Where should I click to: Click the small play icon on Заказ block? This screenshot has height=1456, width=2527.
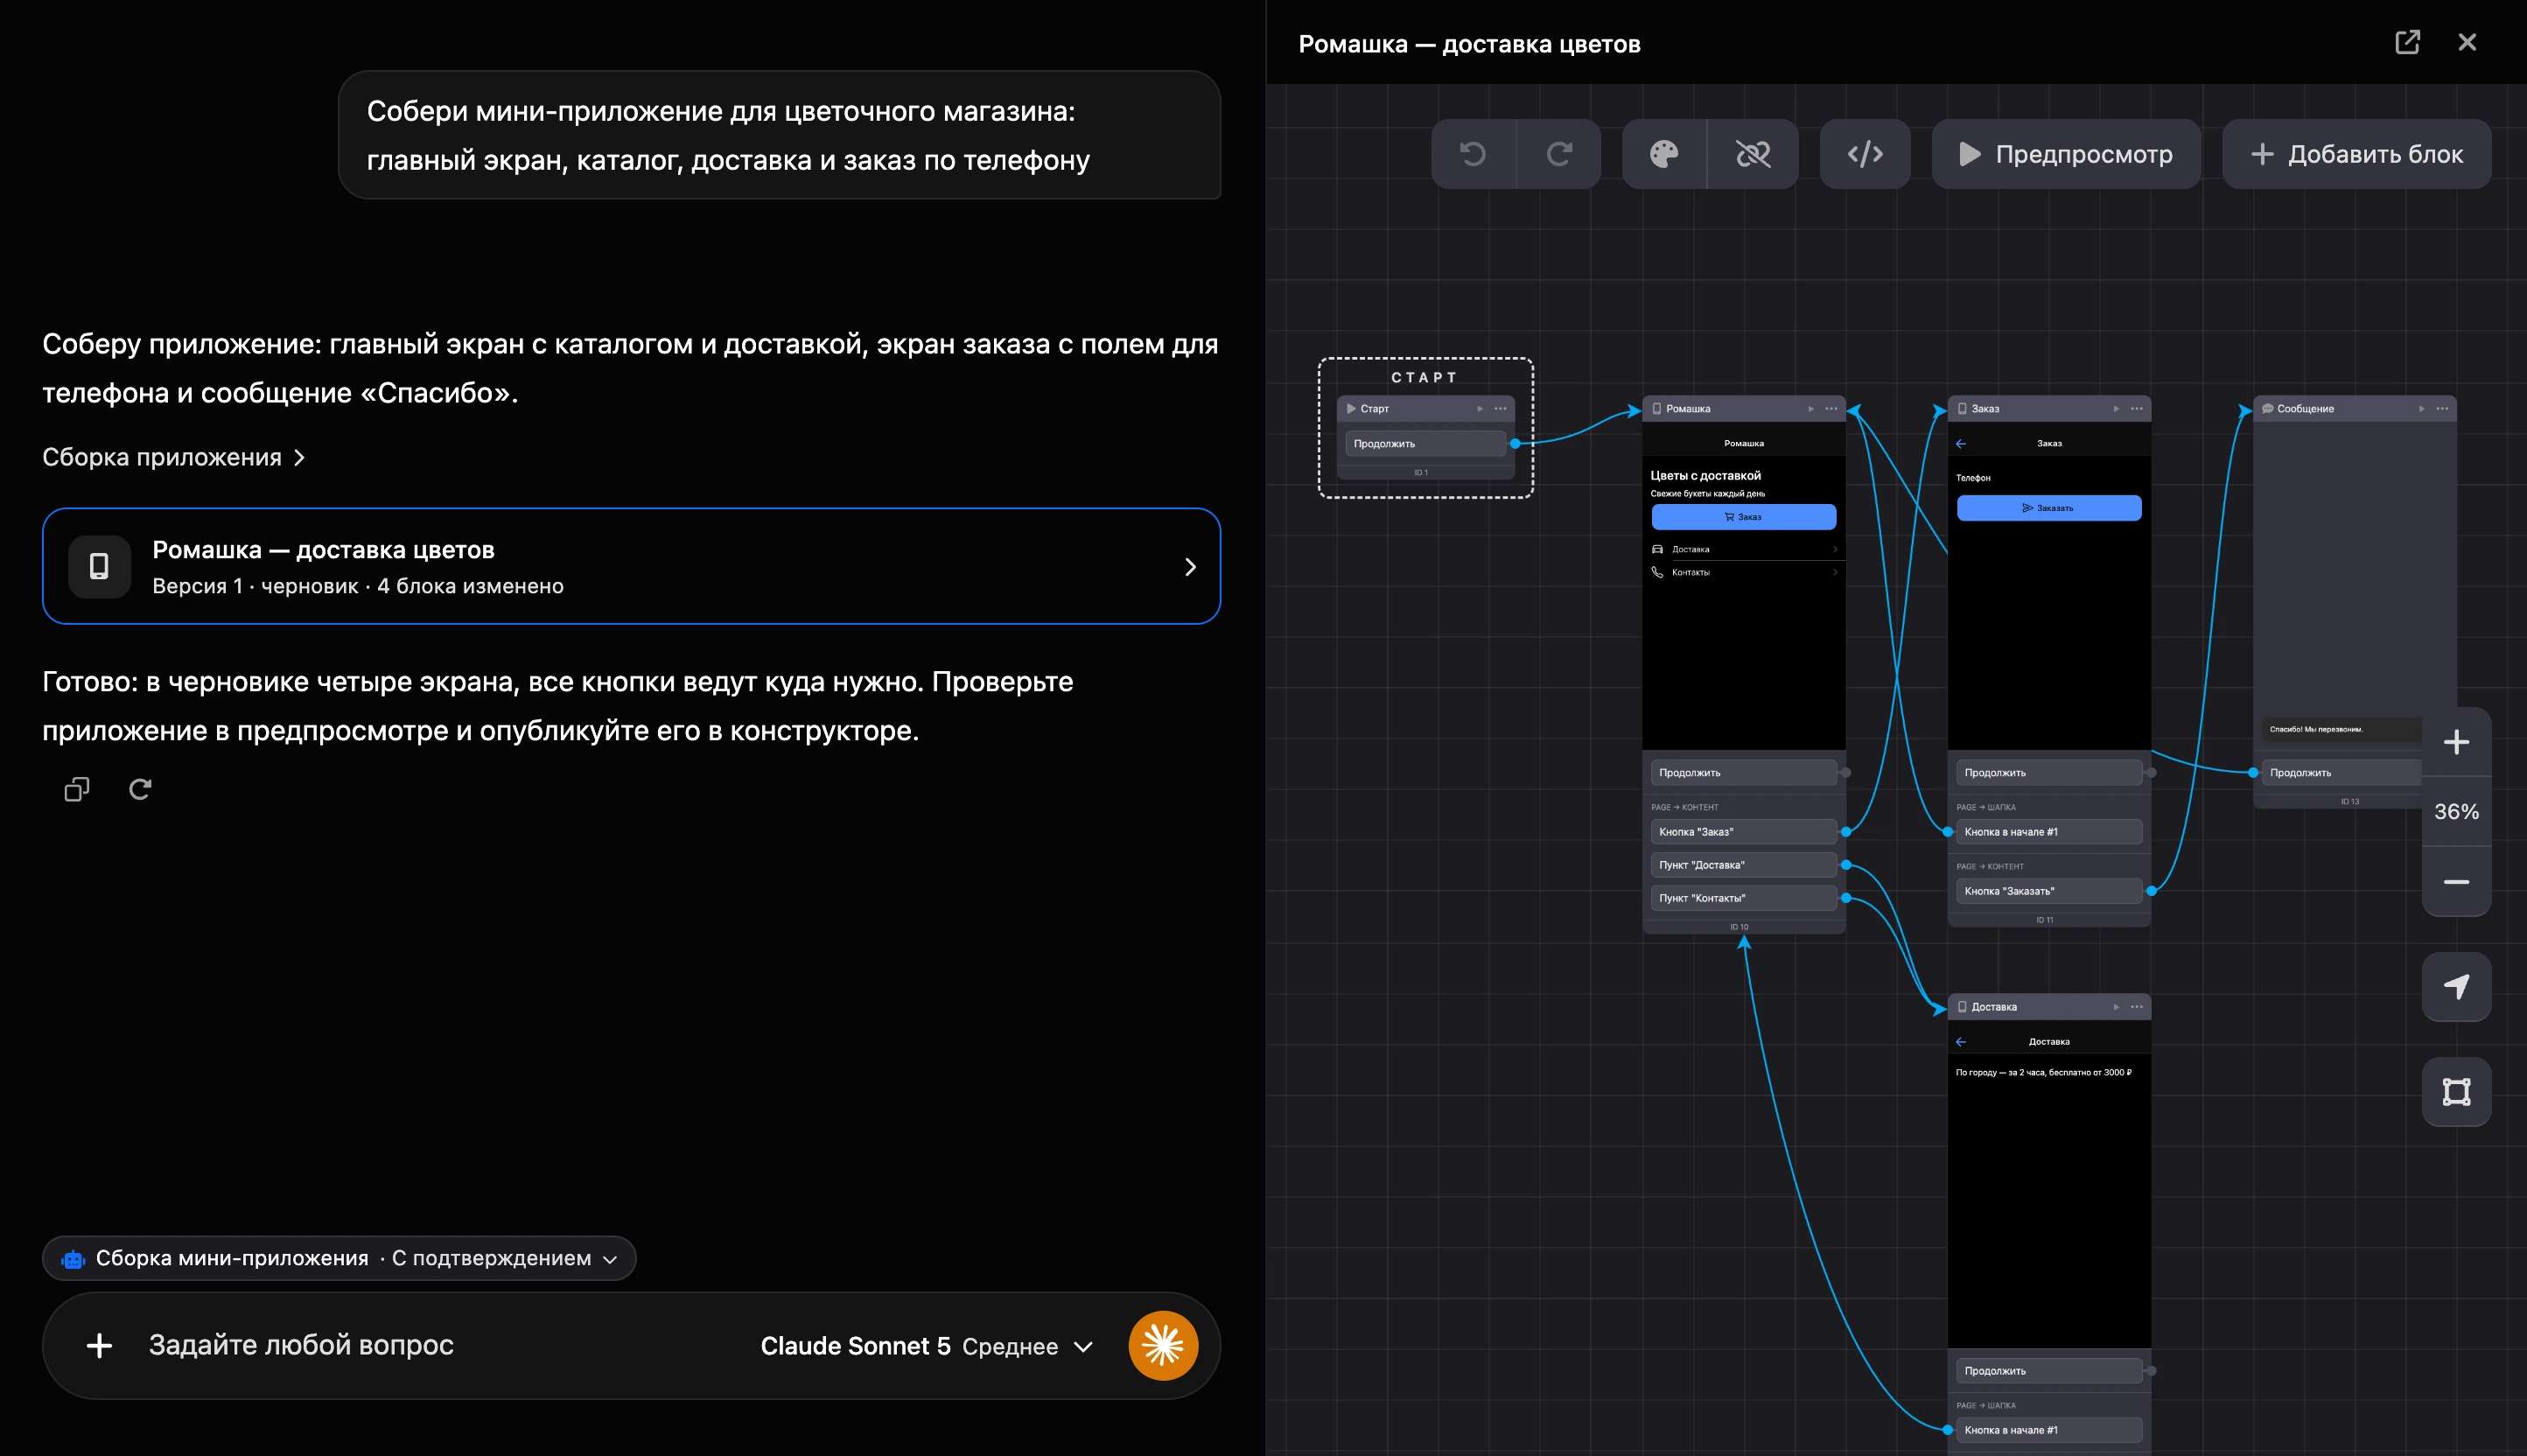click(x=2116, y=408)
